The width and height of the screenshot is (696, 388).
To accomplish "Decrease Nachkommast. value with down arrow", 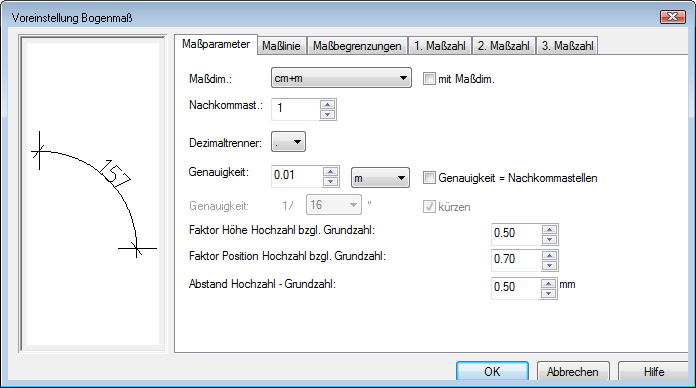I will [x=328, y=115].
